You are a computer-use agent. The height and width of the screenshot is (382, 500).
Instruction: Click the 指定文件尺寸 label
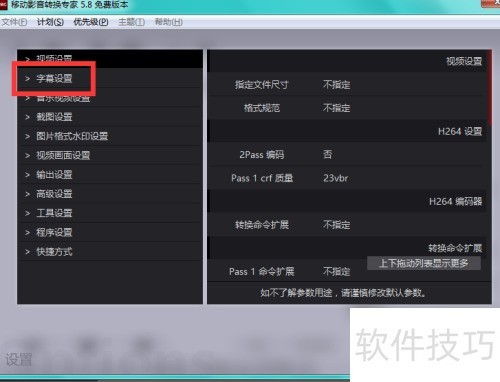point(262,85)
